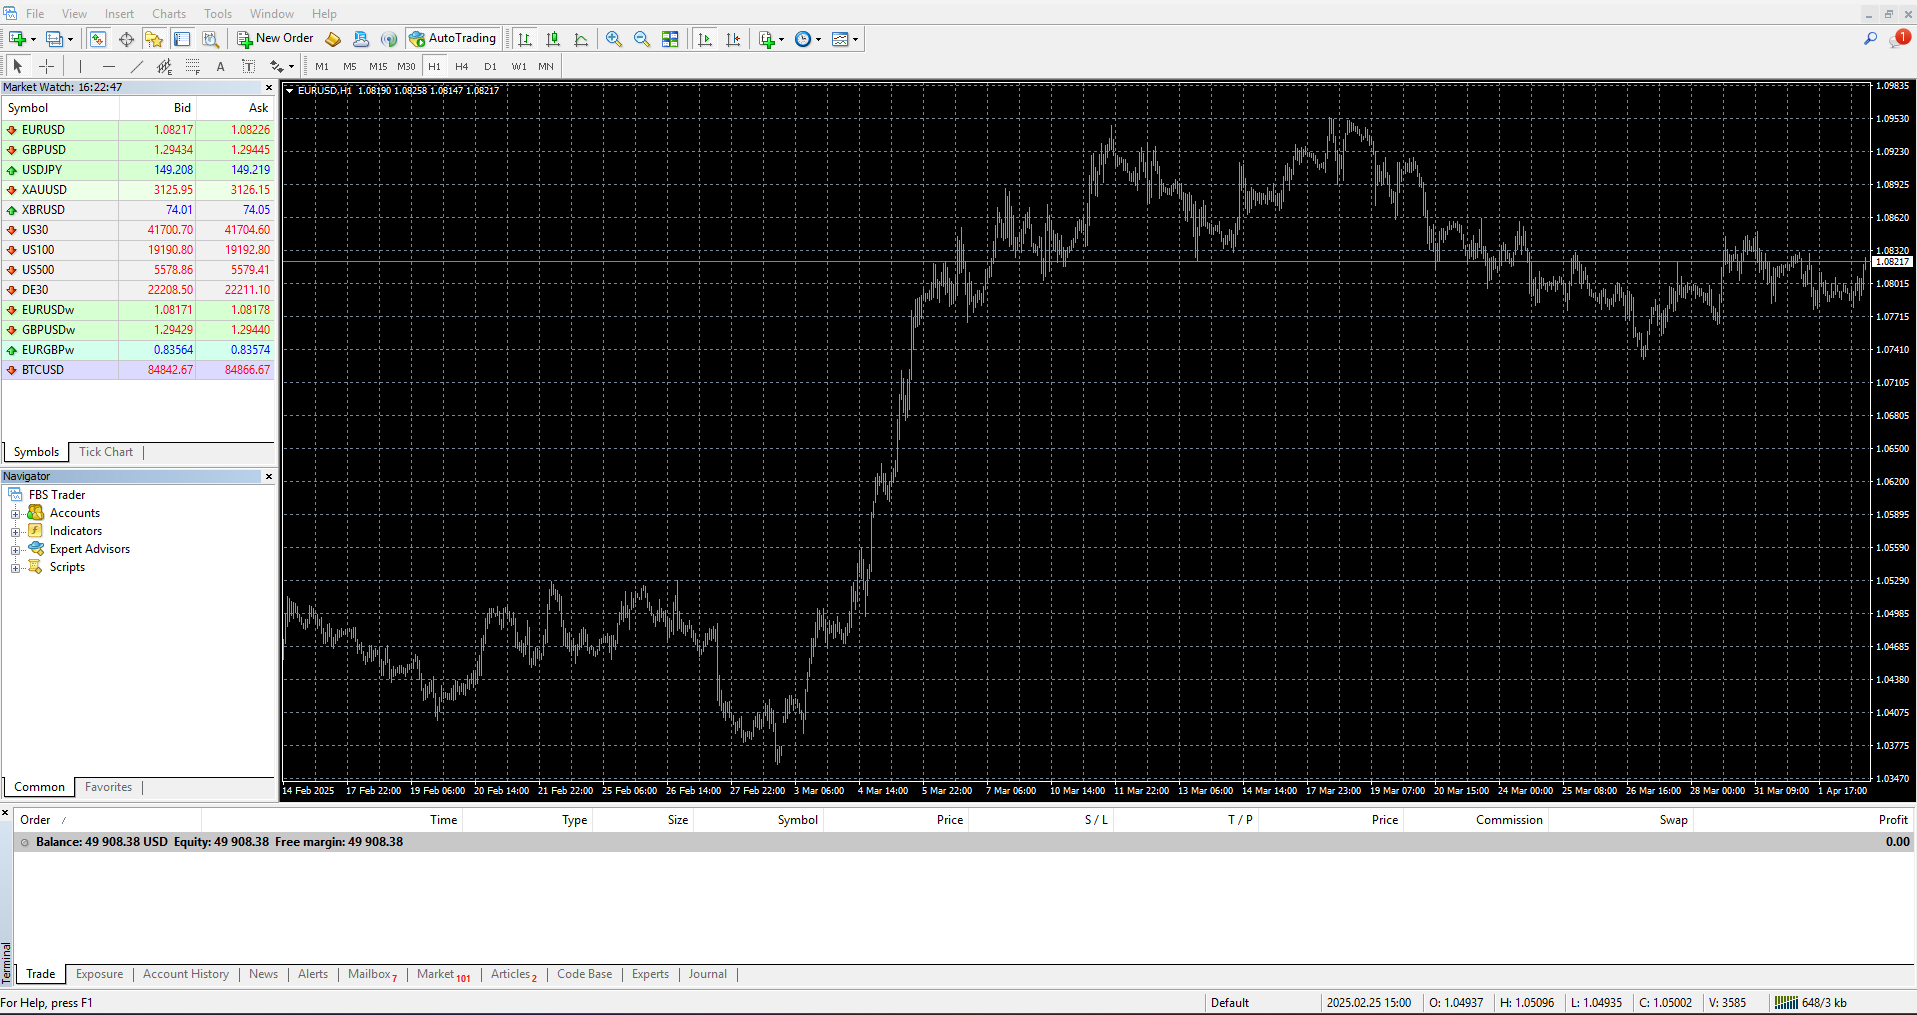The height and width of the screenshot is (1015, 1917).
Task: Toggle the Terminal panel icon
Action: (x=182, y=39)
